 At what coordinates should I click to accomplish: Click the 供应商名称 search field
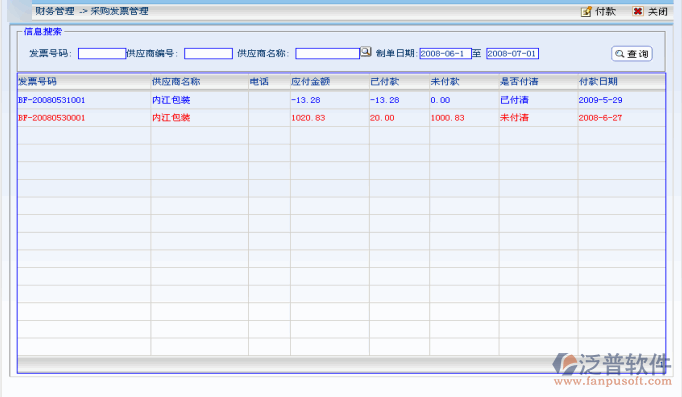[328, 53]
